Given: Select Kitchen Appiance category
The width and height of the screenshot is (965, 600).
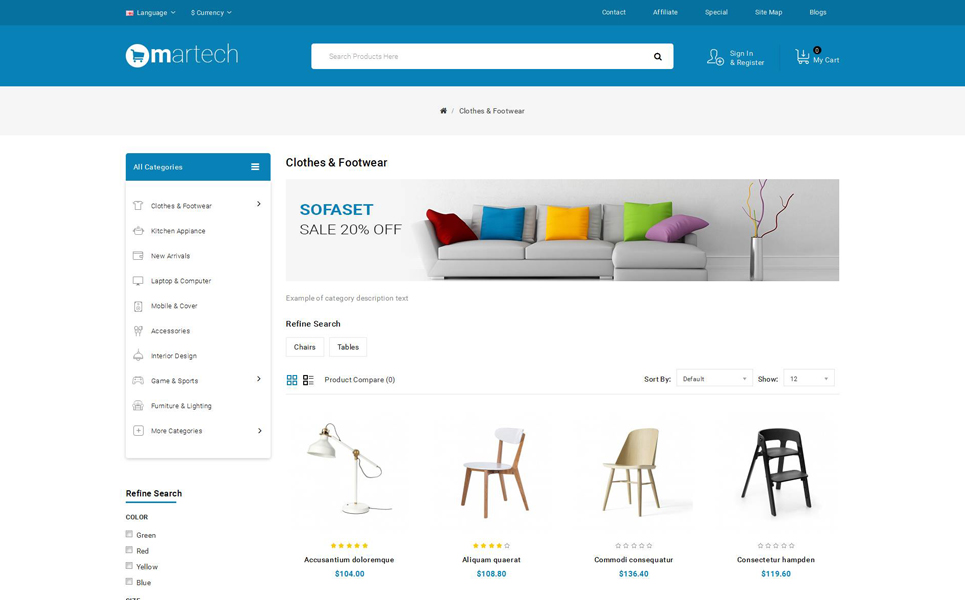Looking at the screenshot, I should [x=178, y=231].
